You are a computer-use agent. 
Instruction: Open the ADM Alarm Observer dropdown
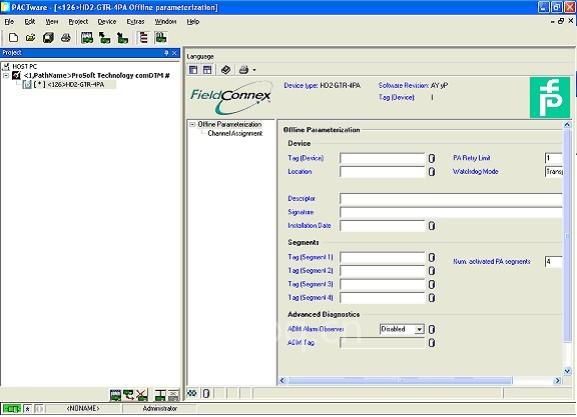coord(419,329)
